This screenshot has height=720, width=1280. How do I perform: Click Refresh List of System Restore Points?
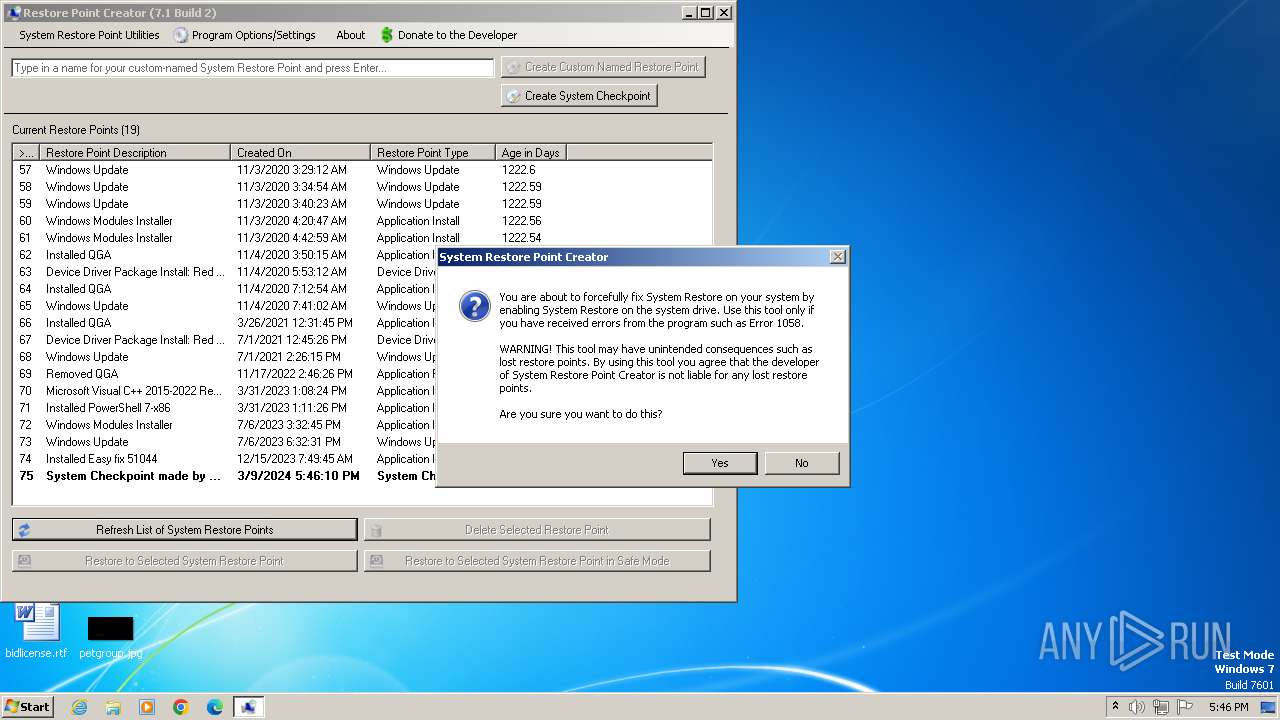point(185,530)
